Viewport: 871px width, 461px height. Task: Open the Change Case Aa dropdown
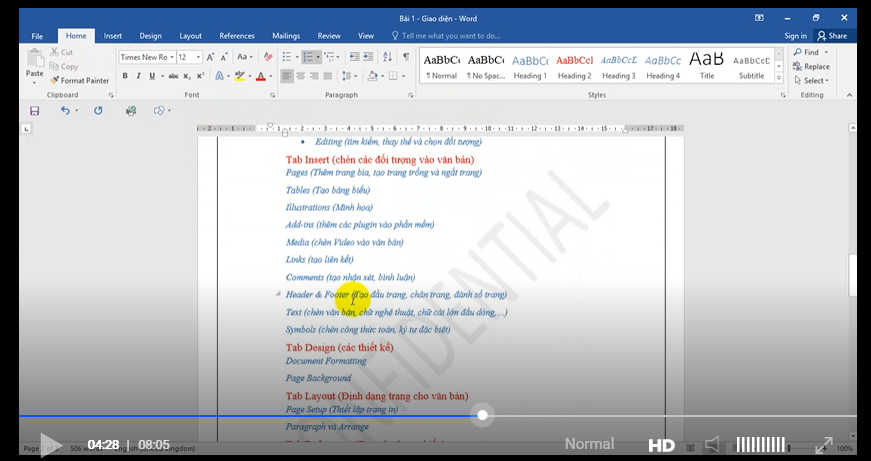pyautogui.click(x=244, y=57)
